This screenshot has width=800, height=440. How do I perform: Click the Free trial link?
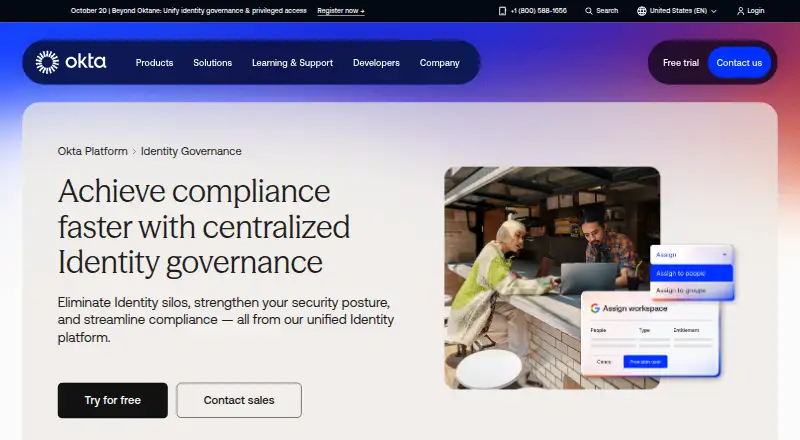coord(681,63)
